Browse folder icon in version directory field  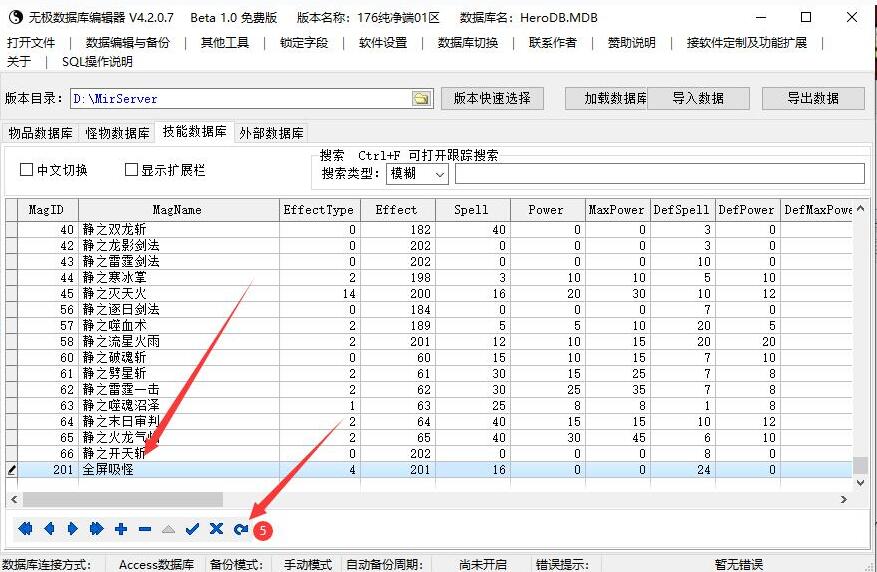(x=421, y=99)
